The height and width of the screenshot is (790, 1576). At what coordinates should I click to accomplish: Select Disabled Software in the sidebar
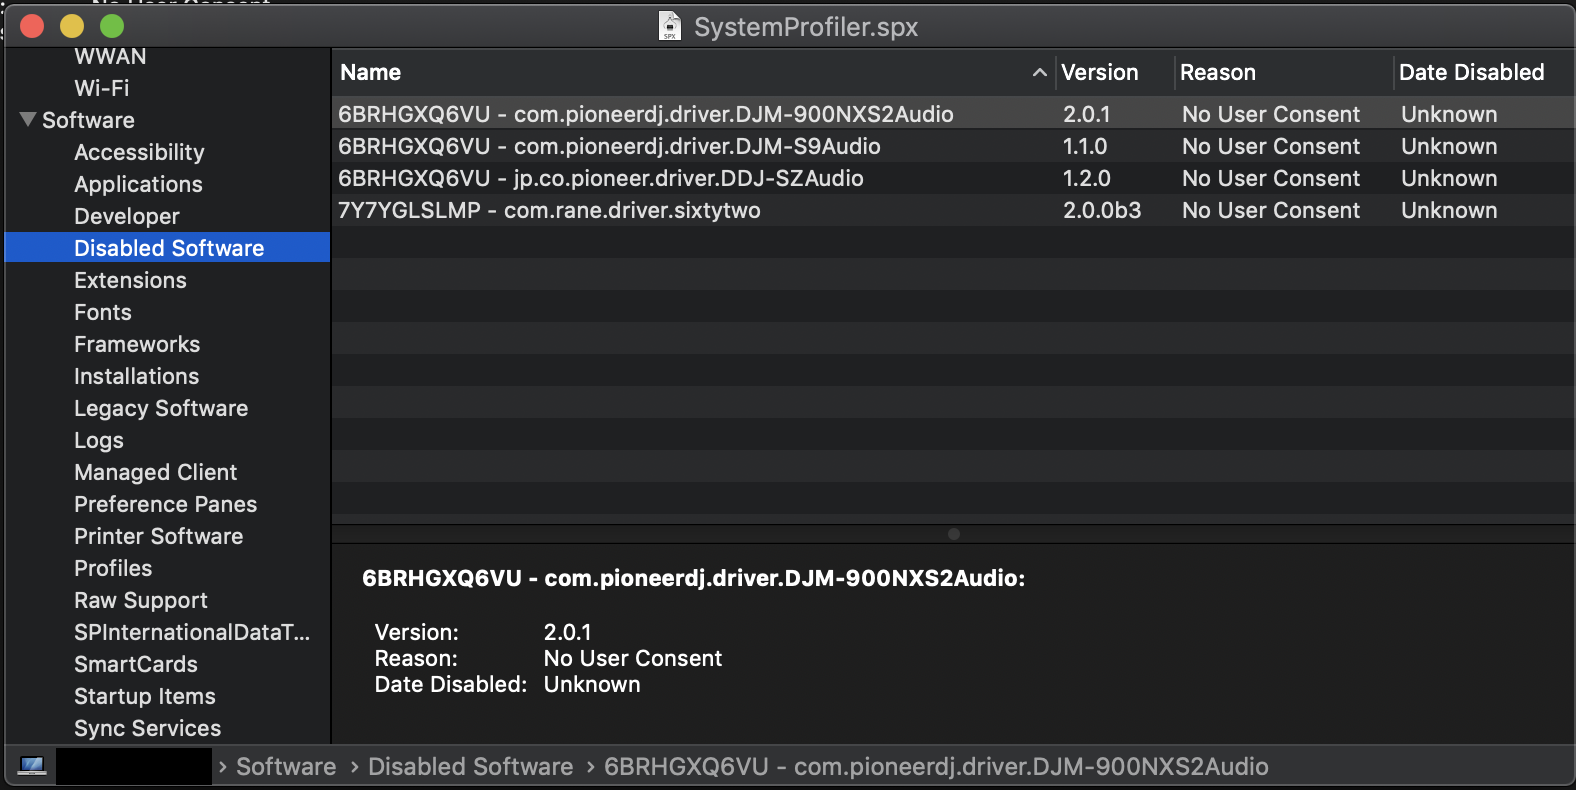point(168,248)
